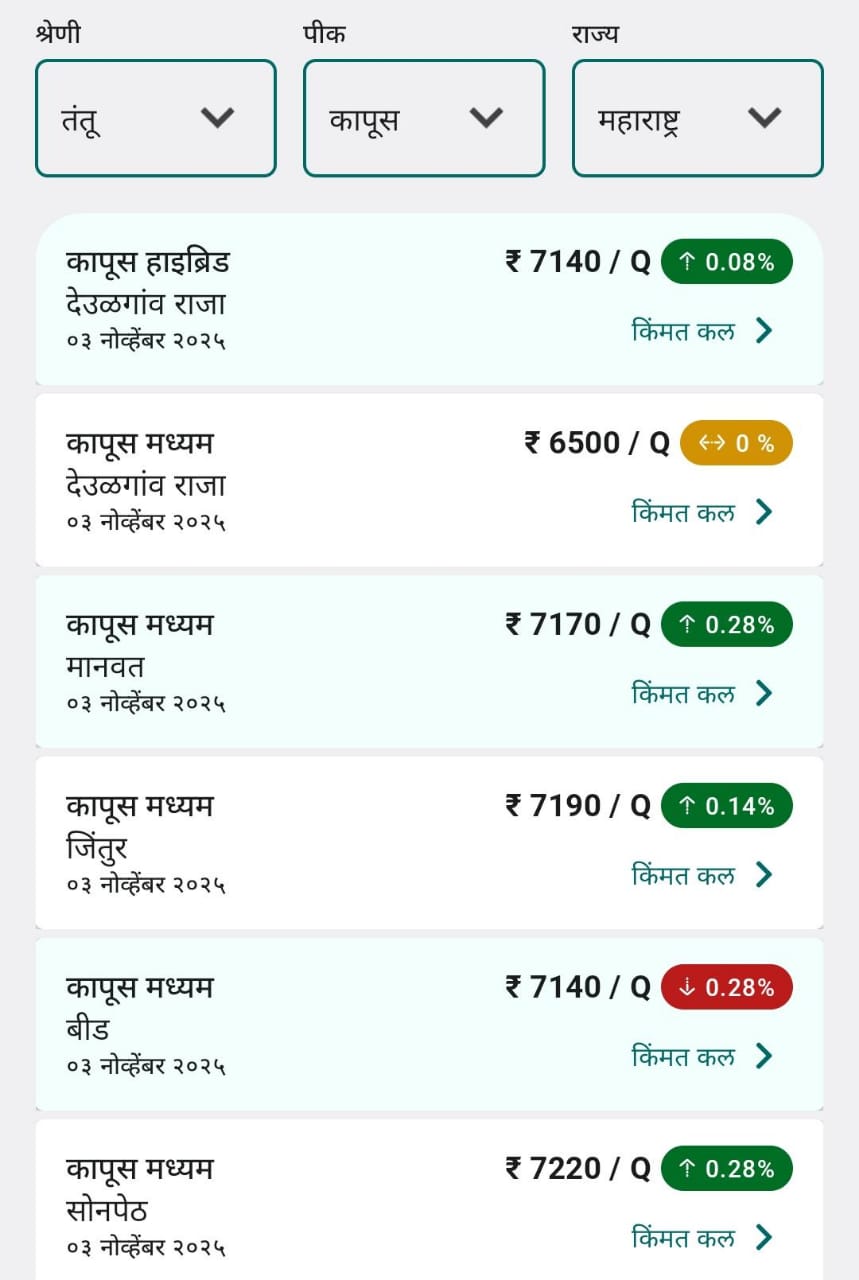Click chevron arrow on मानवत card
The width and height of the screenshot is (859, 1280).
point(764,693)
